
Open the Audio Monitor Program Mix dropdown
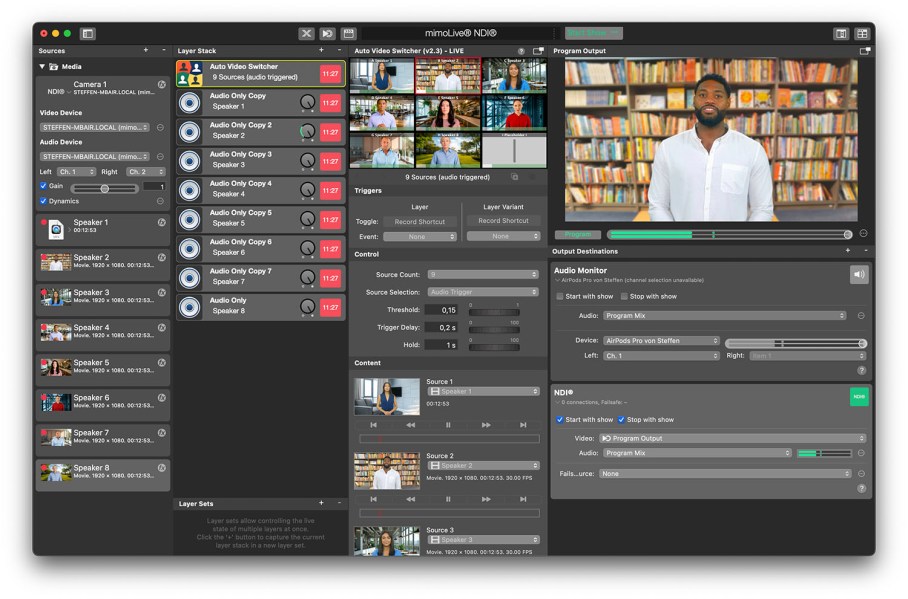[x=724, y=316]
